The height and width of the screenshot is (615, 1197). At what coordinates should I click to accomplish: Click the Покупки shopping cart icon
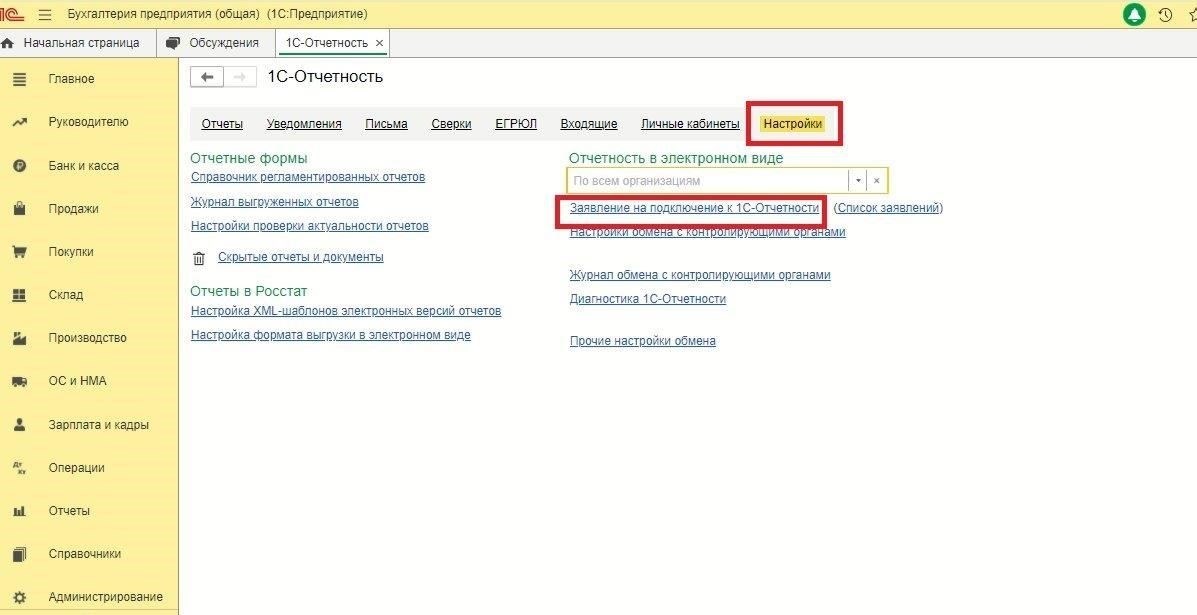pyautogui.click(x=20, y=252)
